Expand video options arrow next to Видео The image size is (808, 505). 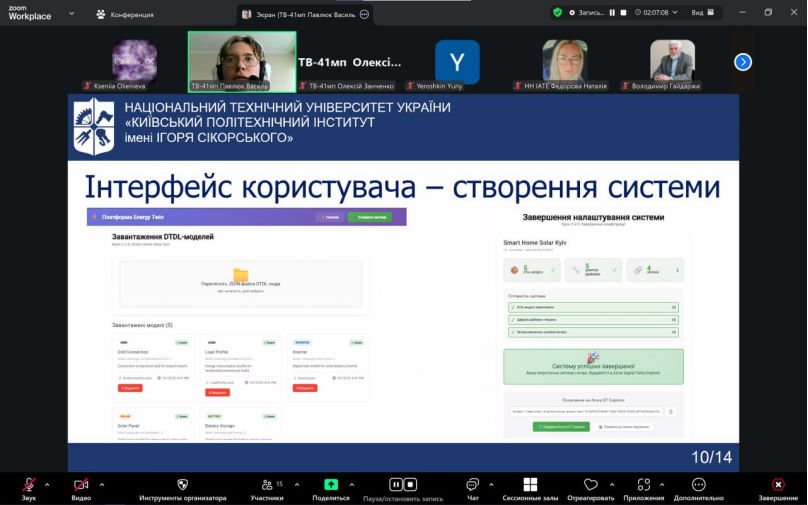click(102, 484)
